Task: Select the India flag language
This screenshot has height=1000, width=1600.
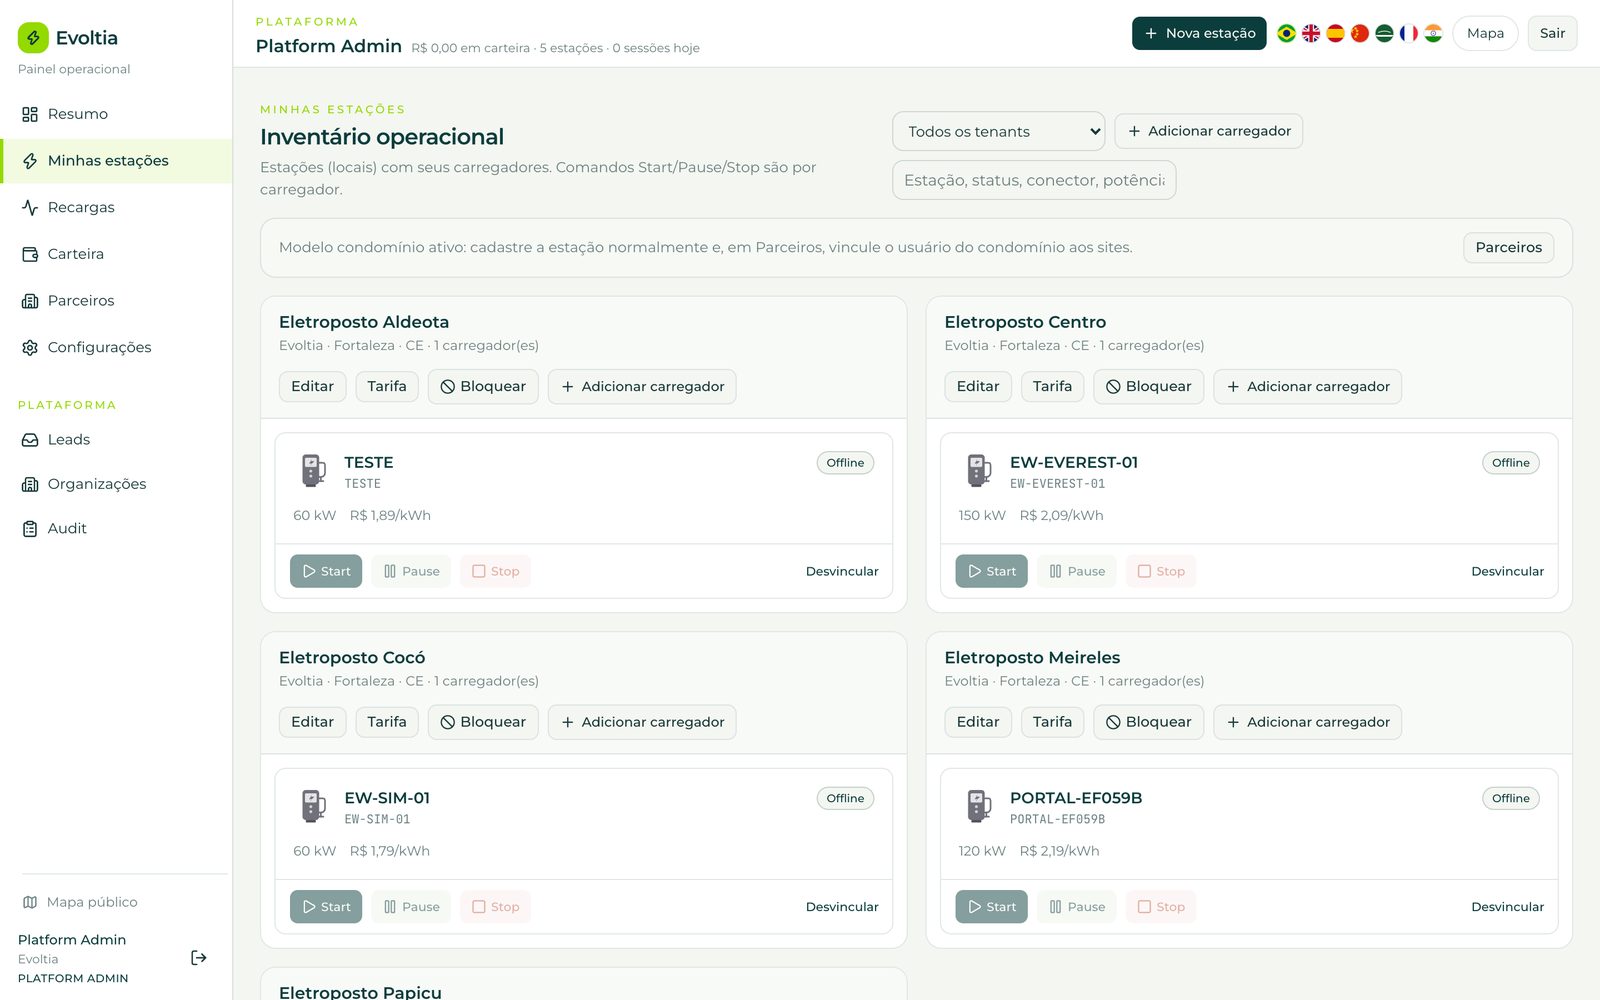Action: click(1433, 33)
